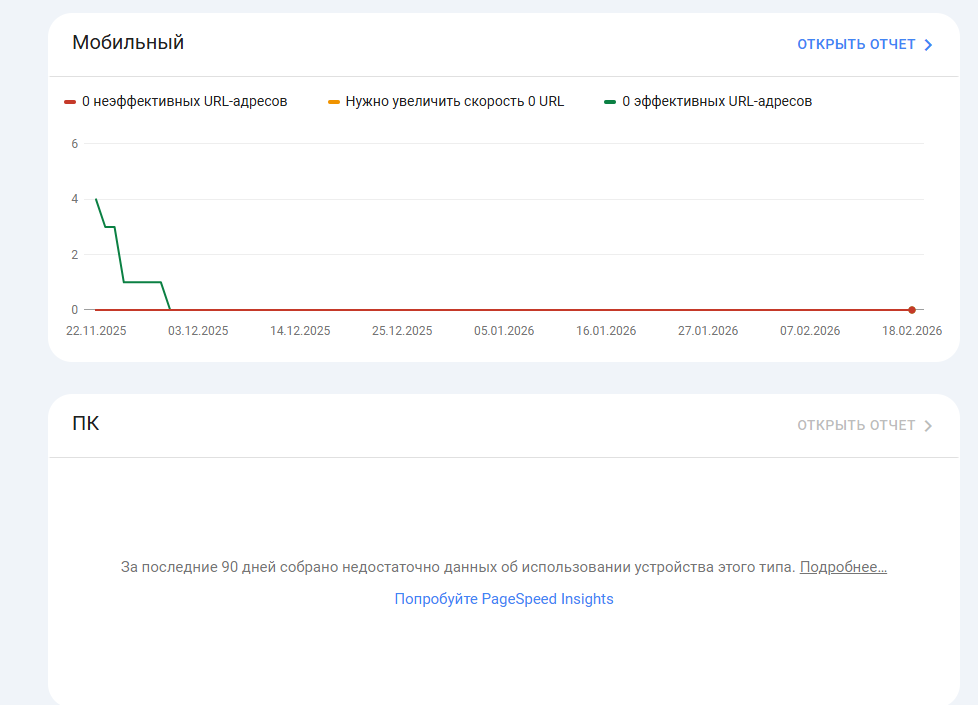Click the 05.01.2026 date label

tap(504, 331)
